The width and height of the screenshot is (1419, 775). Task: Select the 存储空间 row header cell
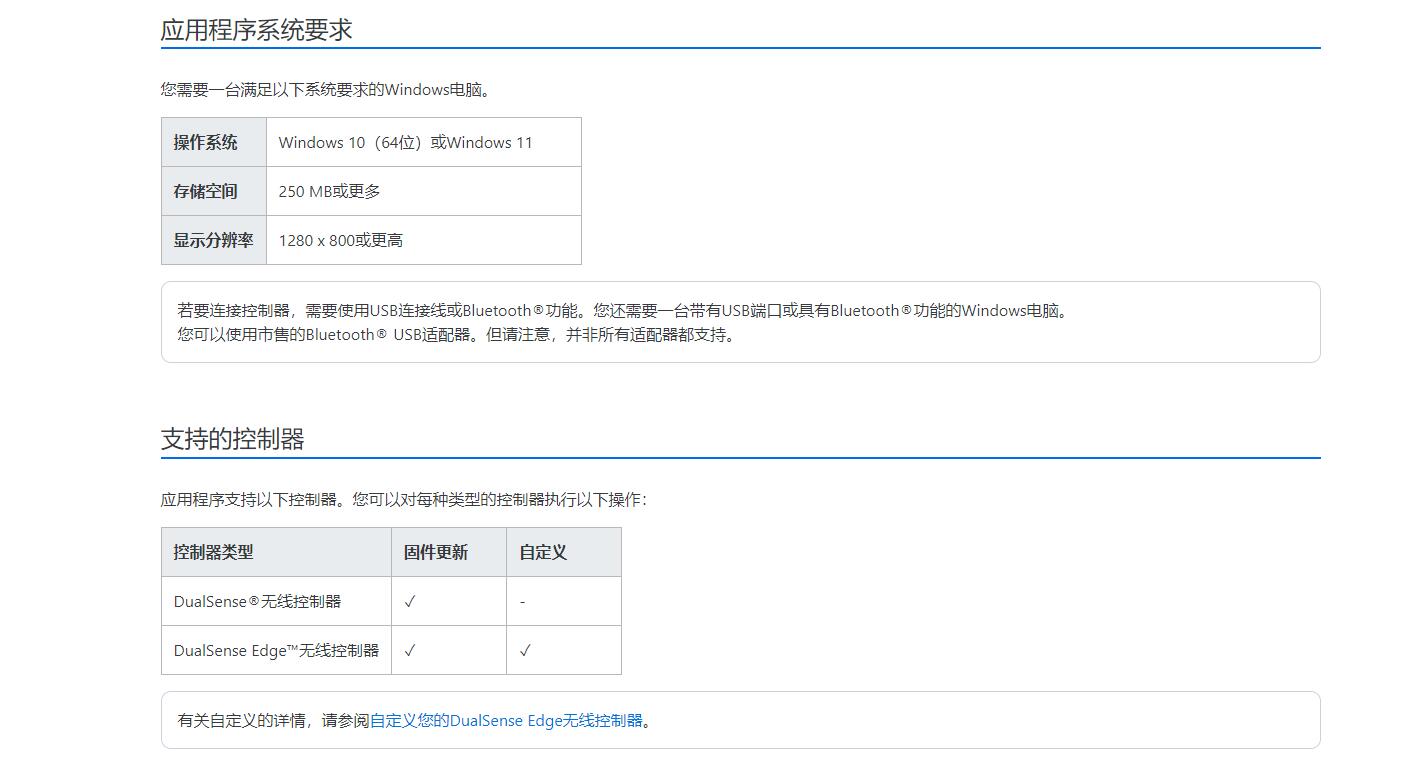tap(213, 191)
